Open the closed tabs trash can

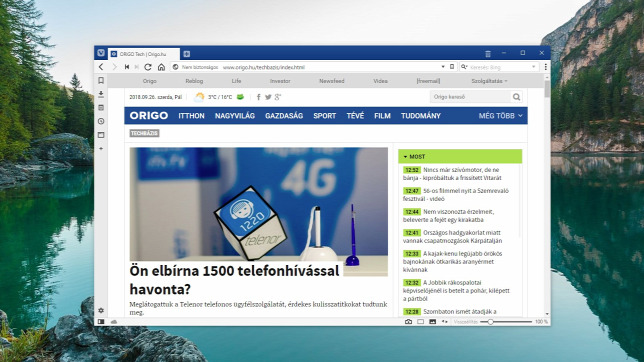pos(488,54)
